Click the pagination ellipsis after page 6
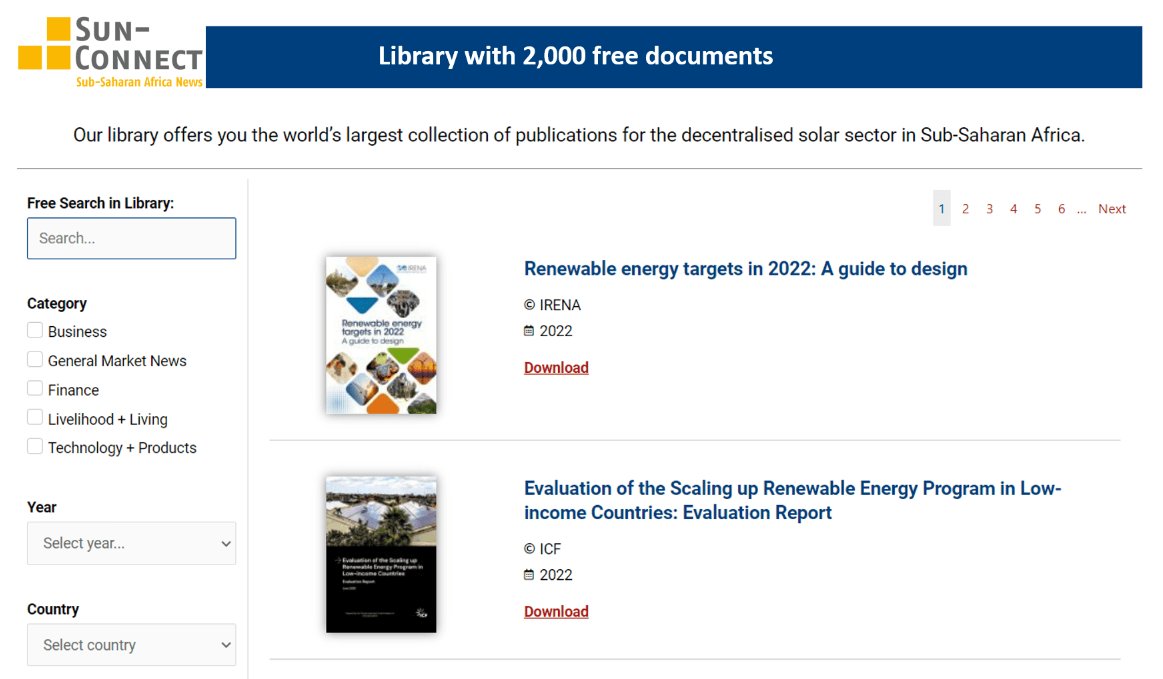The width and height of the screenshot is (1163, 679). [1081, 210]
